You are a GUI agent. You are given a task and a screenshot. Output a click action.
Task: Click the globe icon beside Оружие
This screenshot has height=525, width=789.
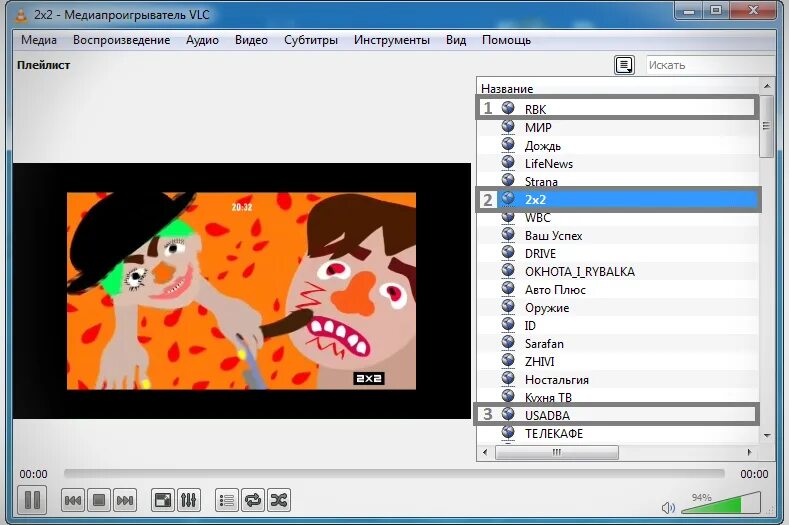[x=508, y=306]
